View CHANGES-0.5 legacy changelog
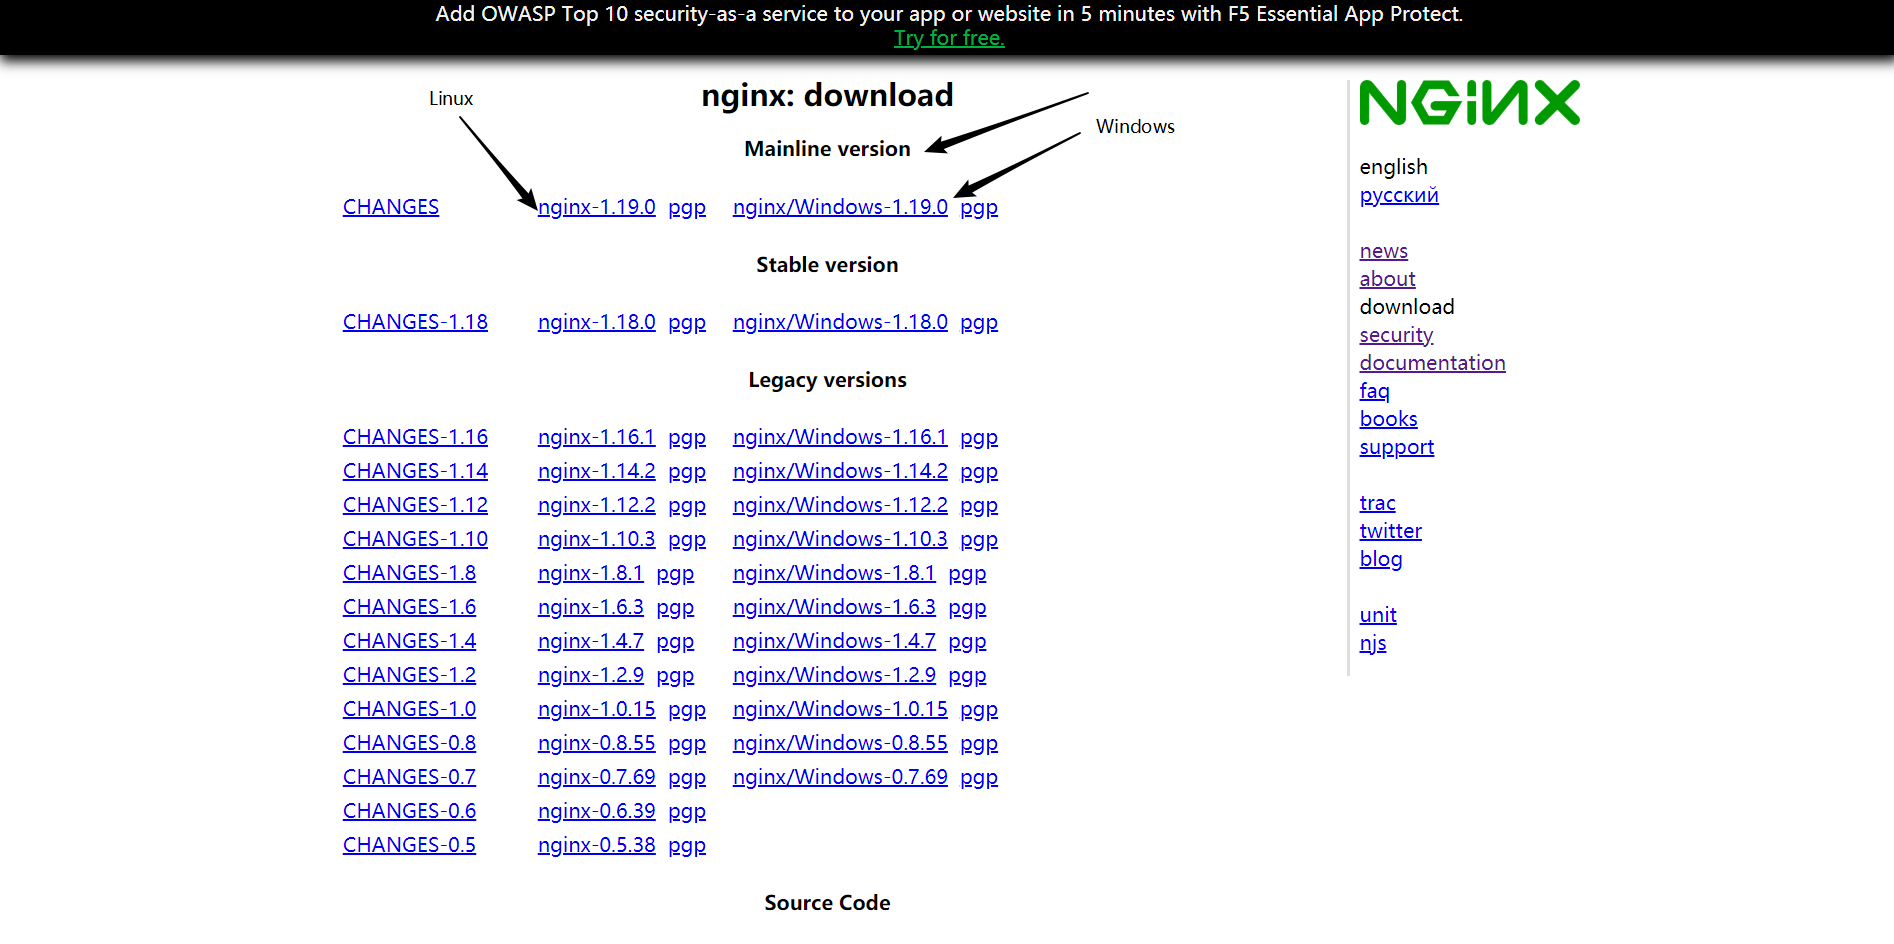 (409, 844)
